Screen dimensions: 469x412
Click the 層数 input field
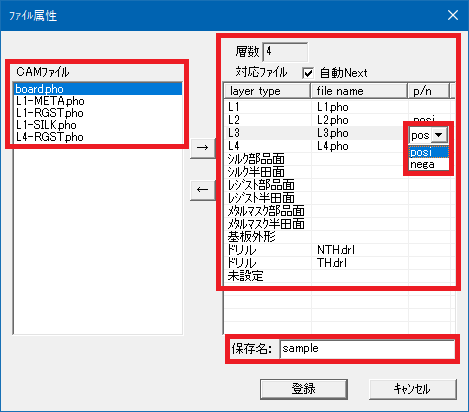[285, 52]
